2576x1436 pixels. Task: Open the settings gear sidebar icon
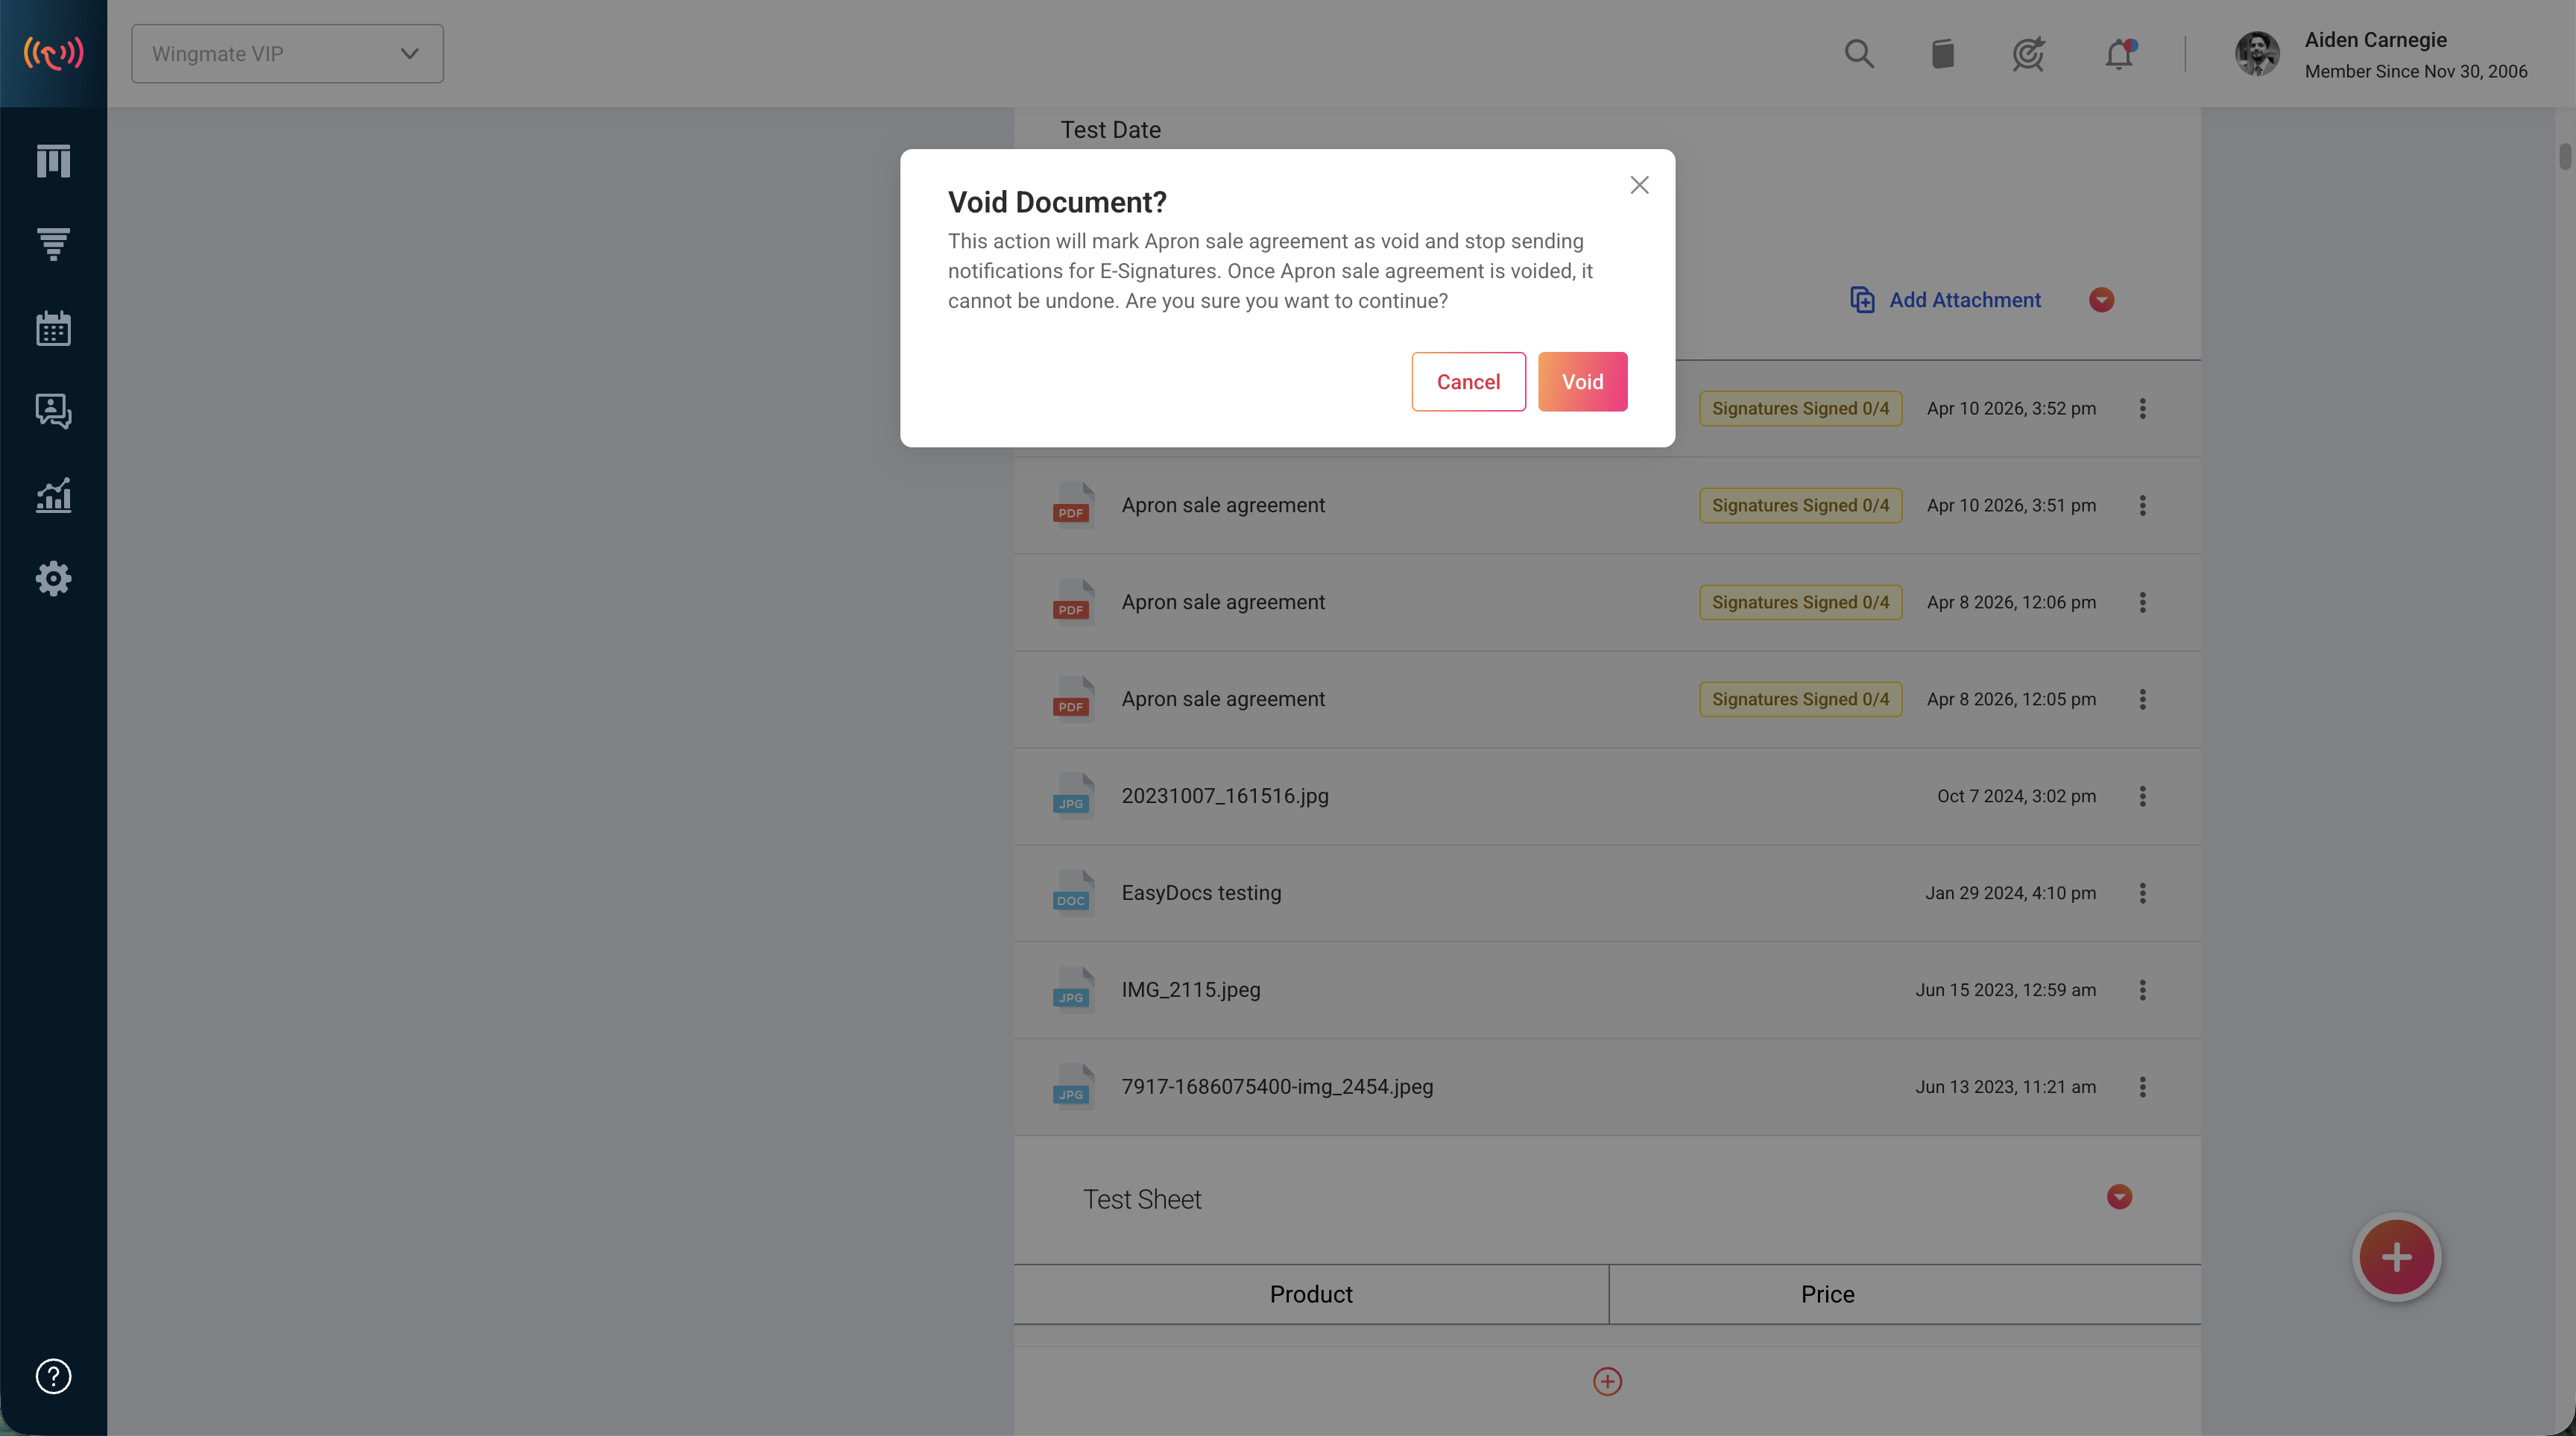coord(53,578)
